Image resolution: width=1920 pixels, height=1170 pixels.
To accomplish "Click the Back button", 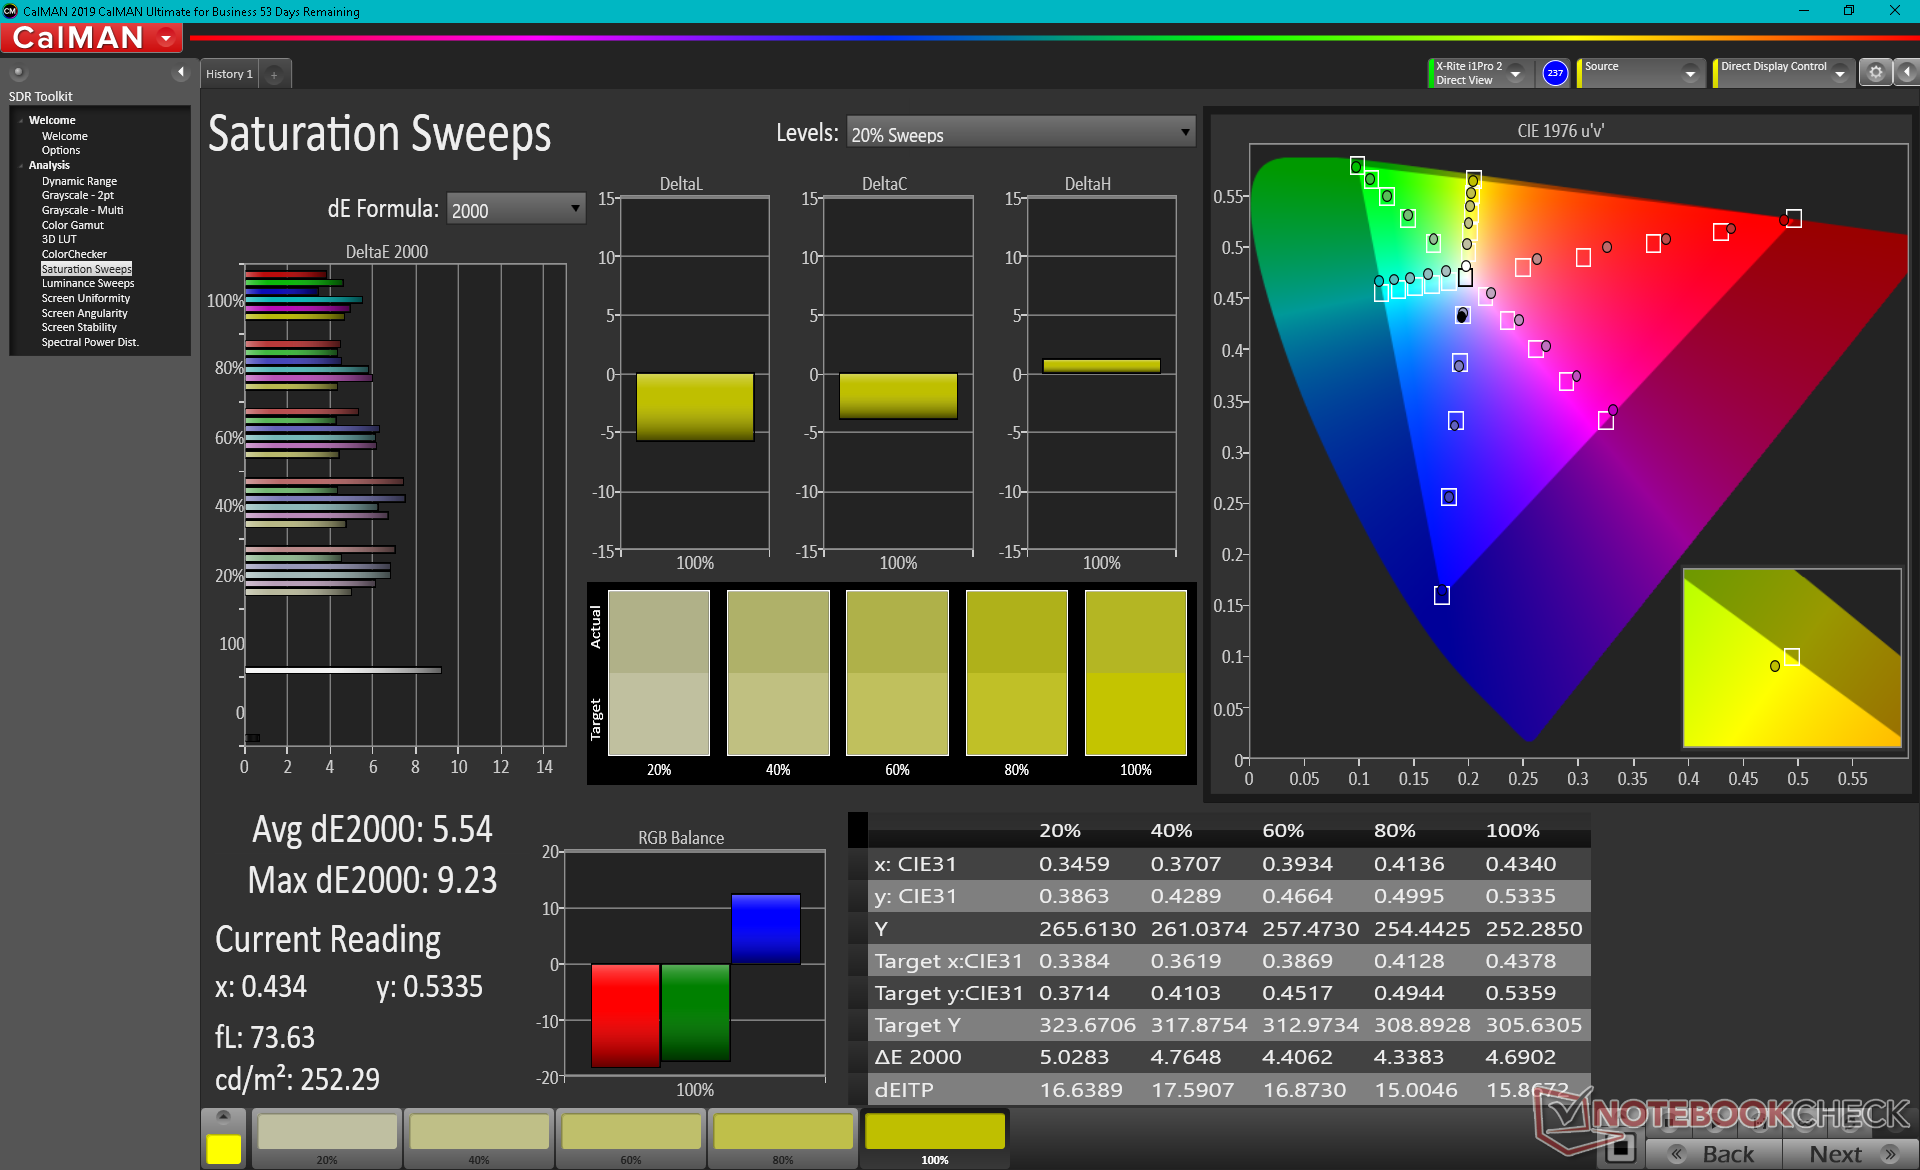I will (x=1715, y=1153).
